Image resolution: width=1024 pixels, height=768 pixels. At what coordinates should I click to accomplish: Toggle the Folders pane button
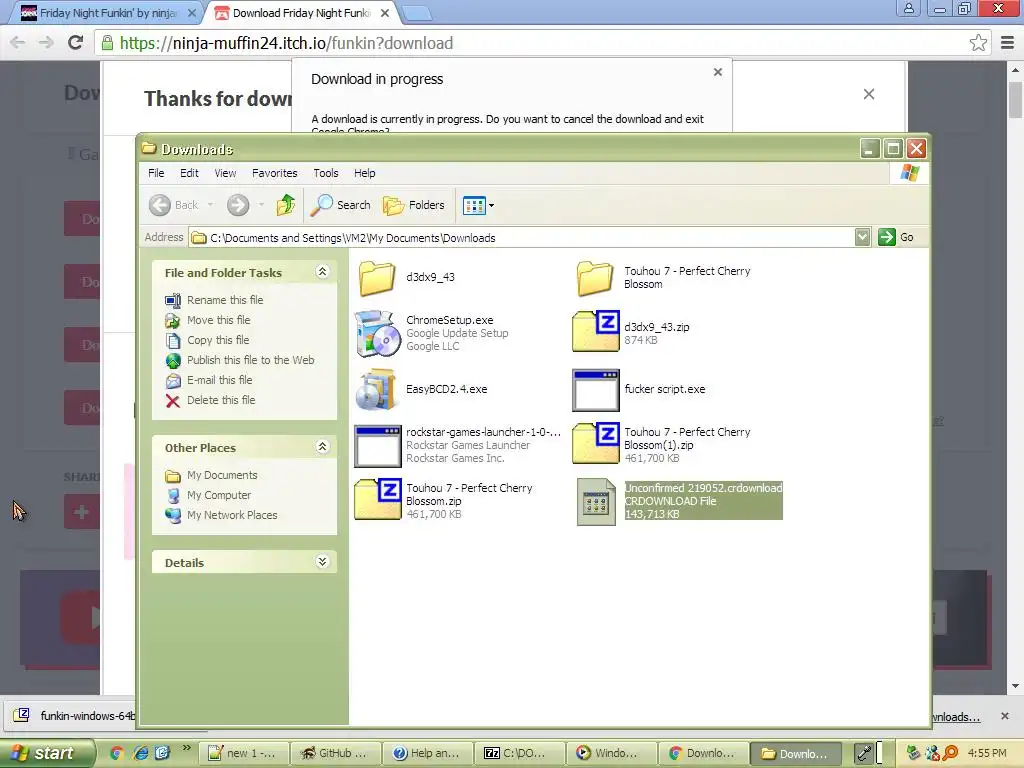[x=414, y=205]
